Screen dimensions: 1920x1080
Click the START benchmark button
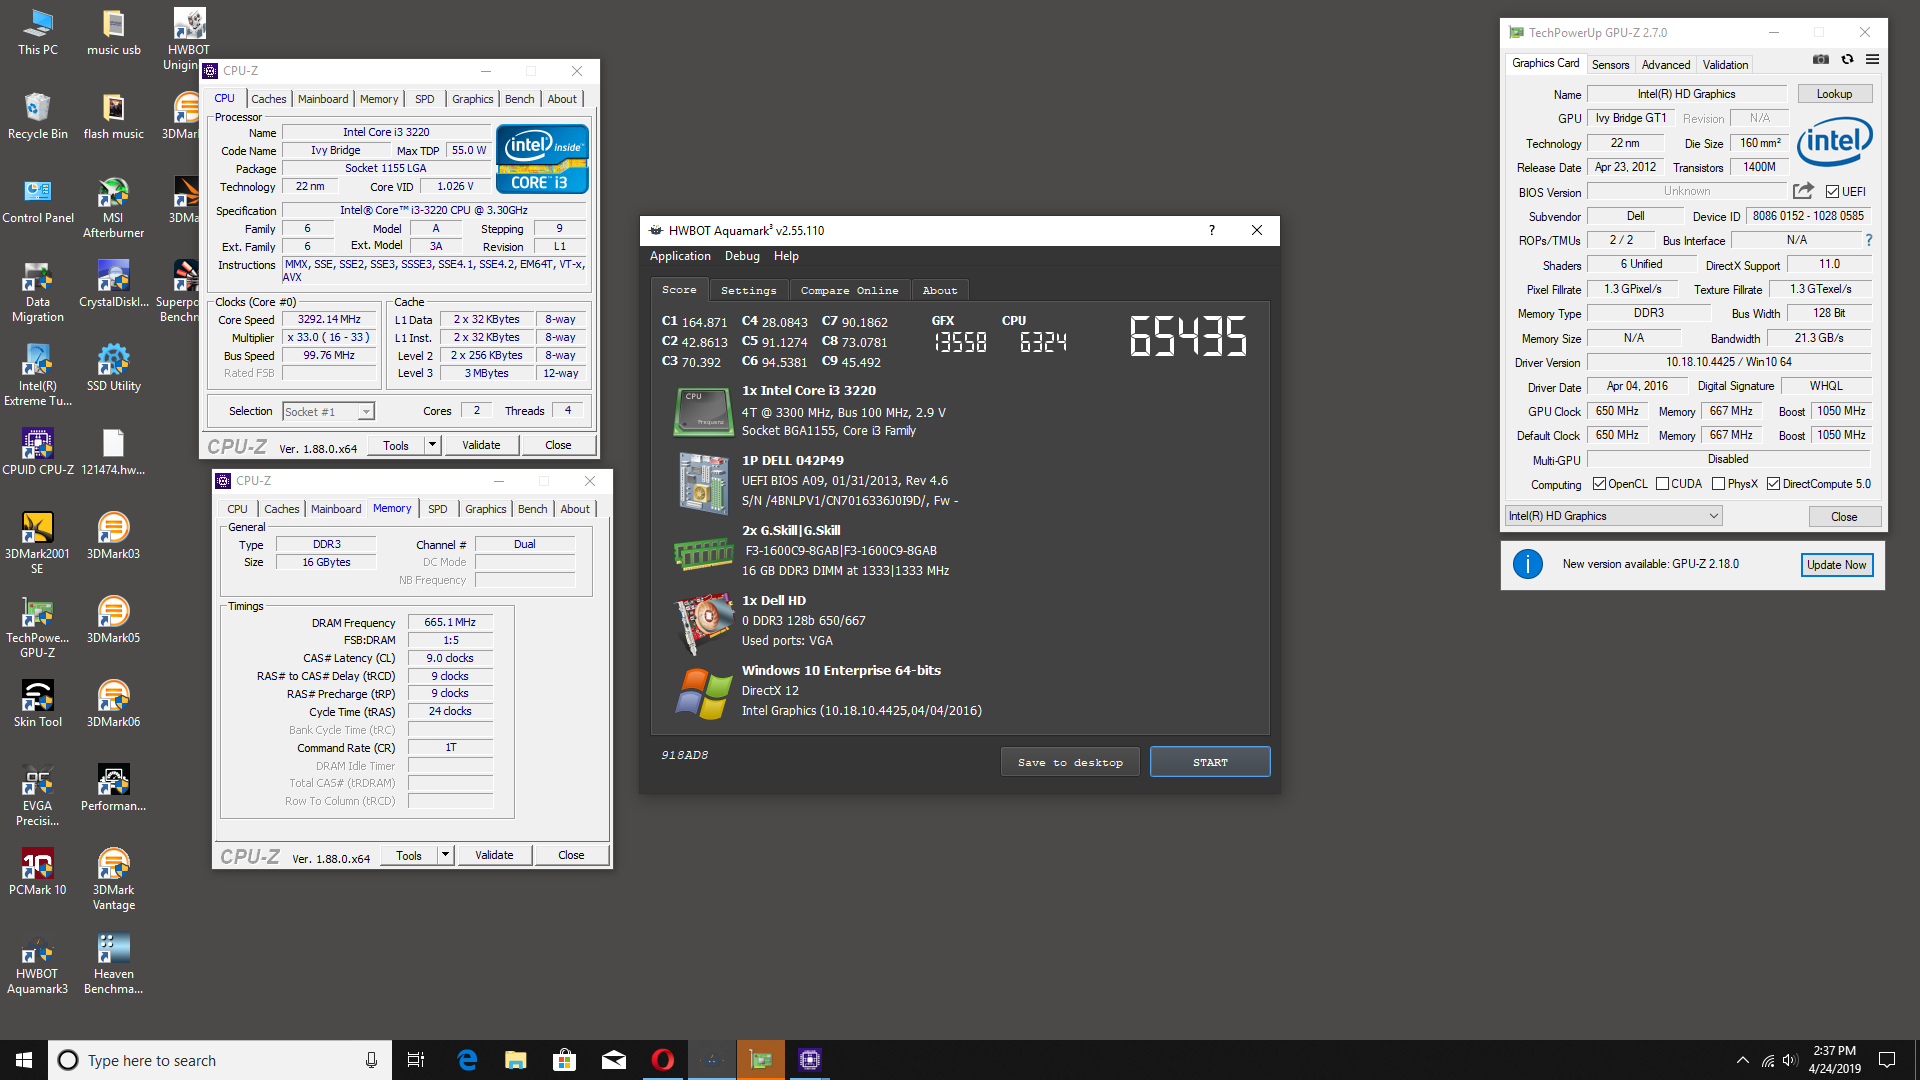point(1210,762)
